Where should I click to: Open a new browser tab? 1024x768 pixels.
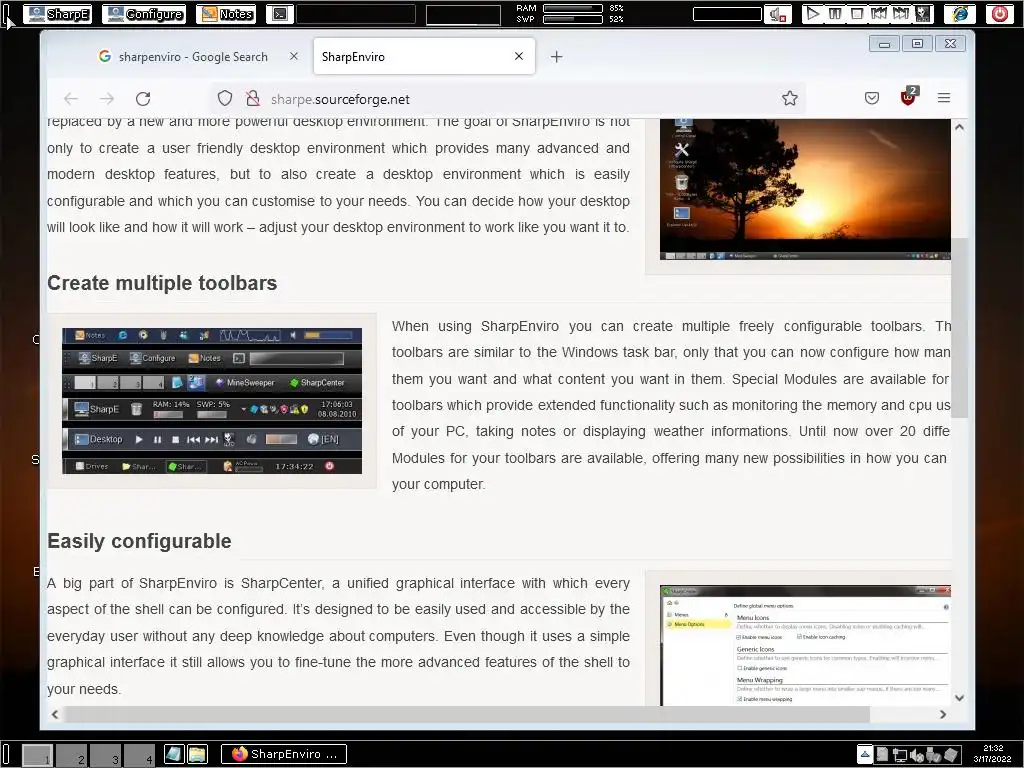[x=556, y=57]
